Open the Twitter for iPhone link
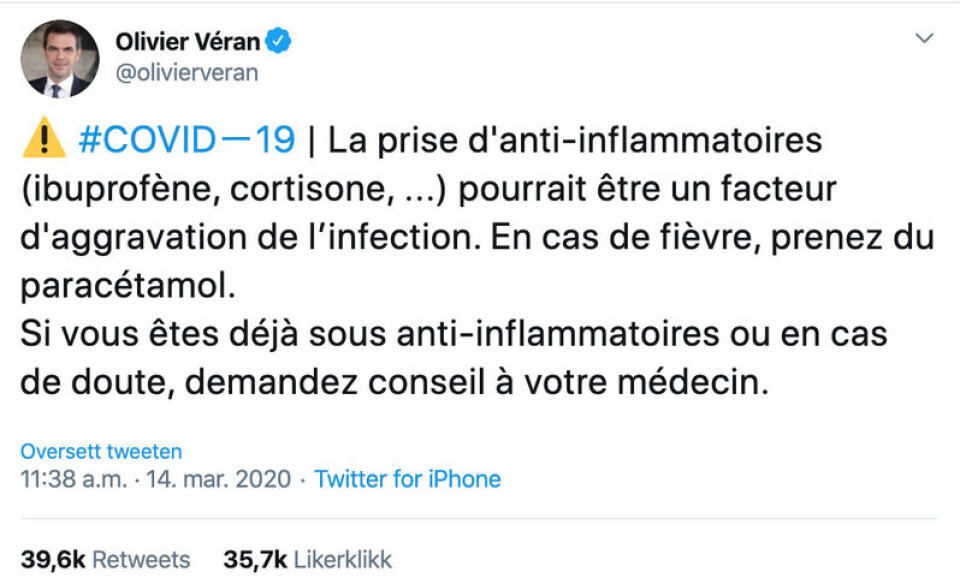This screenshot has width=960, height=584. pyautogui.click(x=407, y=479)
